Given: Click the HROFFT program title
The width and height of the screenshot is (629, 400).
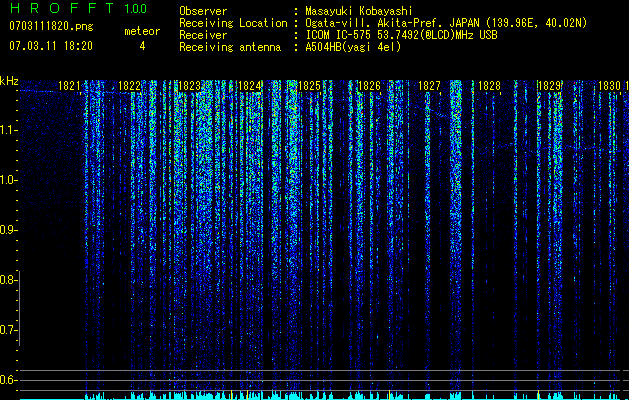Looking at the screenshot, I should 63,8.
